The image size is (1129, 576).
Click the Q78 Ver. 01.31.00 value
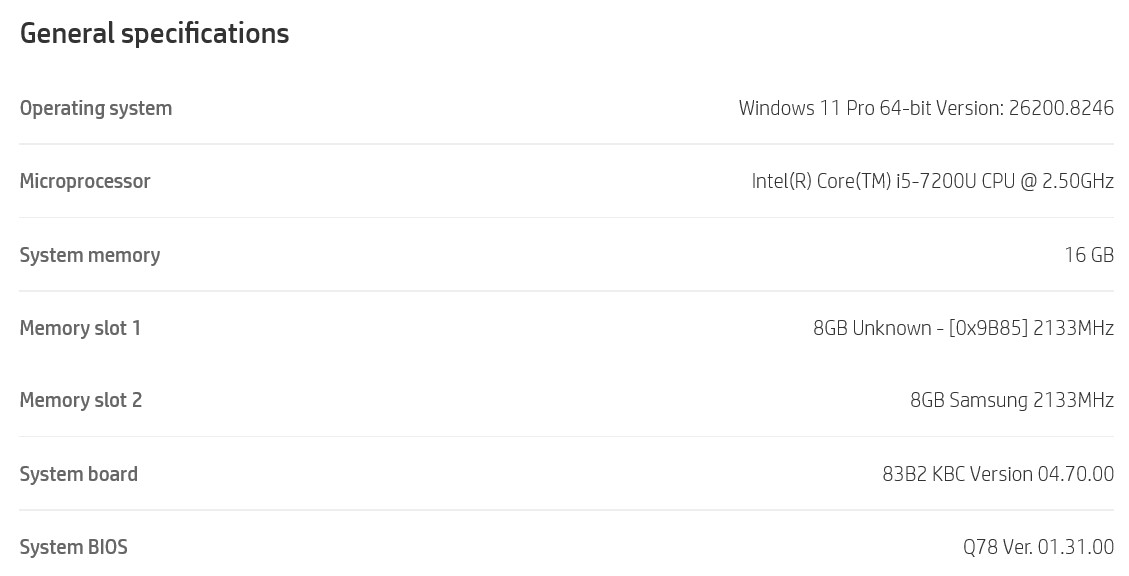pos(1038,547)
